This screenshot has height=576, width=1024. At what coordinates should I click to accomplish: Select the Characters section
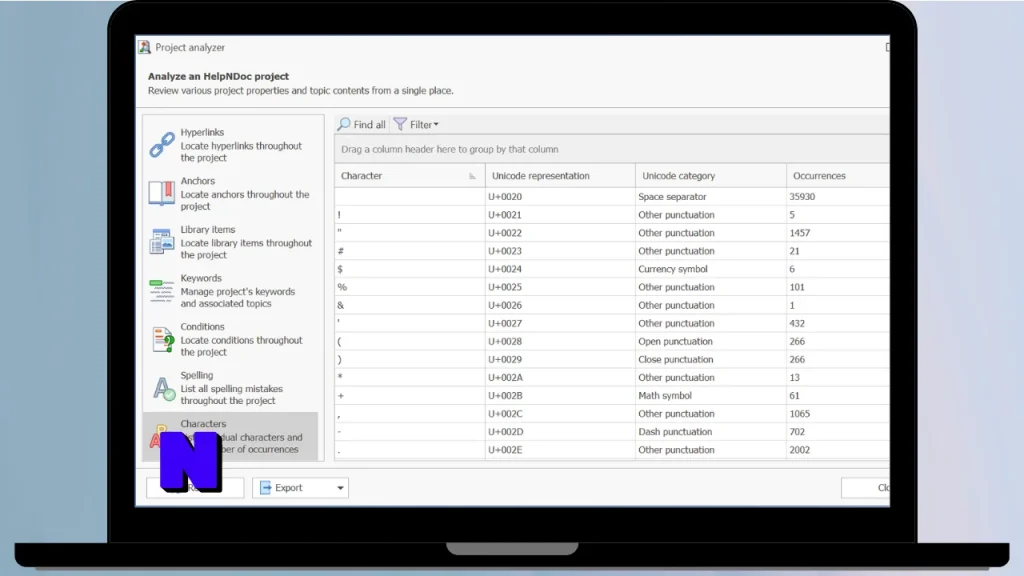pyautogui.click(x=230, y=436)
